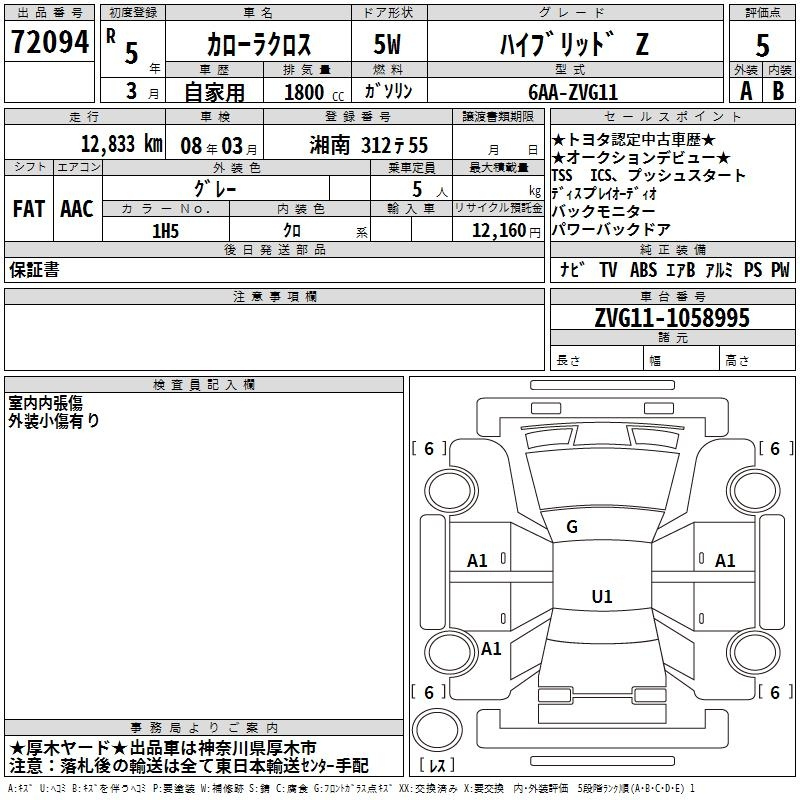Select registration number 湘南 312テ55
The image size is (800, 800).
(368, 145)
